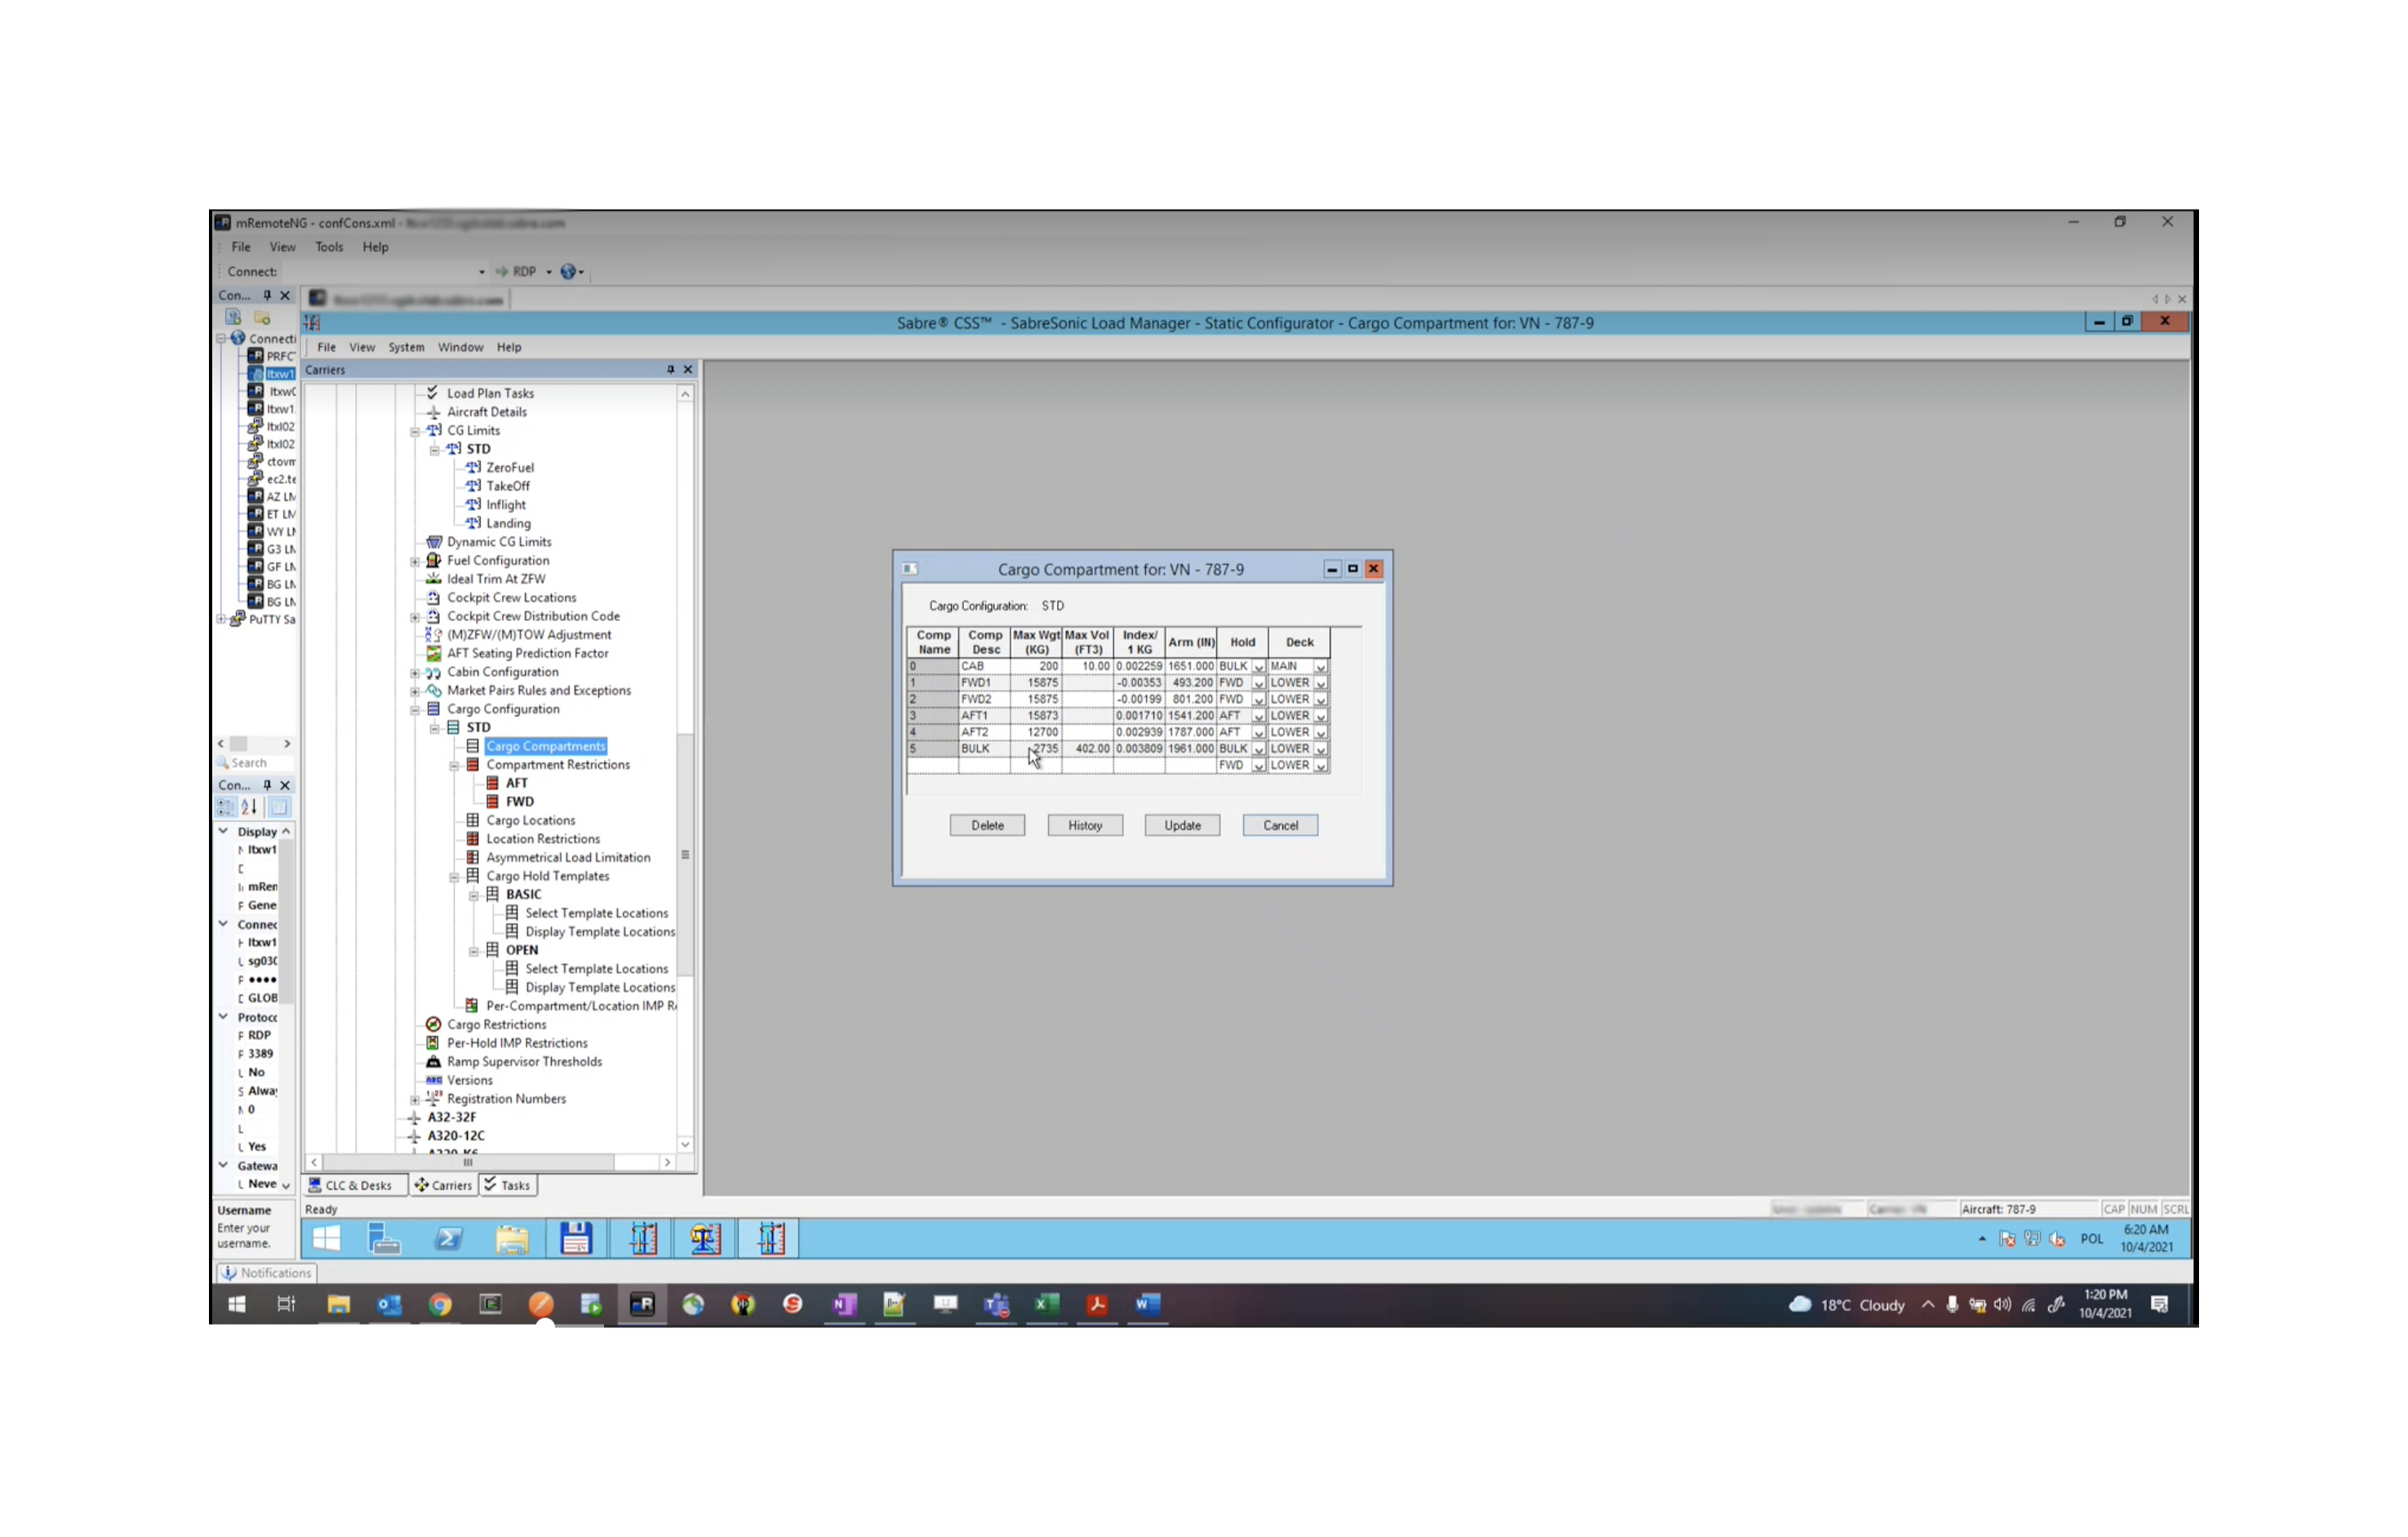
Task: Click the globe icon in mRemoteNG toolbar
Action: 568,272
